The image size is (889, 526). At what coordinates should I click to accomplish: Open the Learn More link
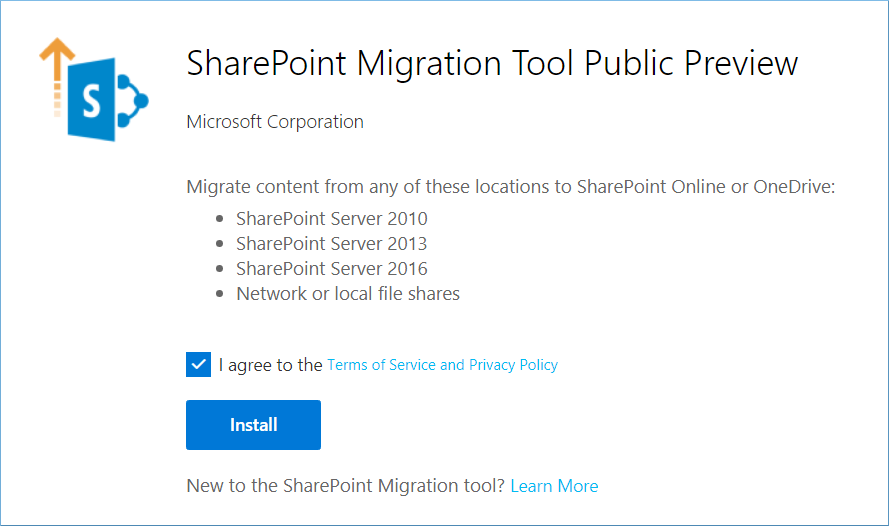point(554,486)
